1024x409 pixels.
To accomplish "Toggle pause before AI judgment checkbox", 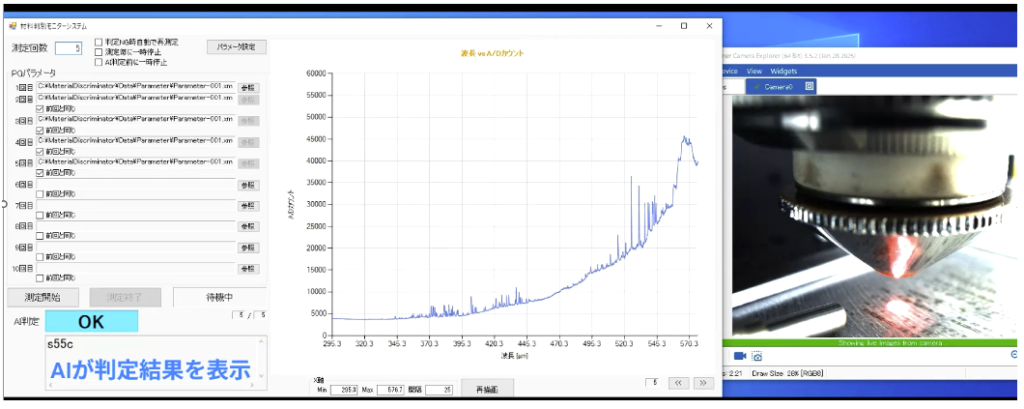I will click(99, 62).
